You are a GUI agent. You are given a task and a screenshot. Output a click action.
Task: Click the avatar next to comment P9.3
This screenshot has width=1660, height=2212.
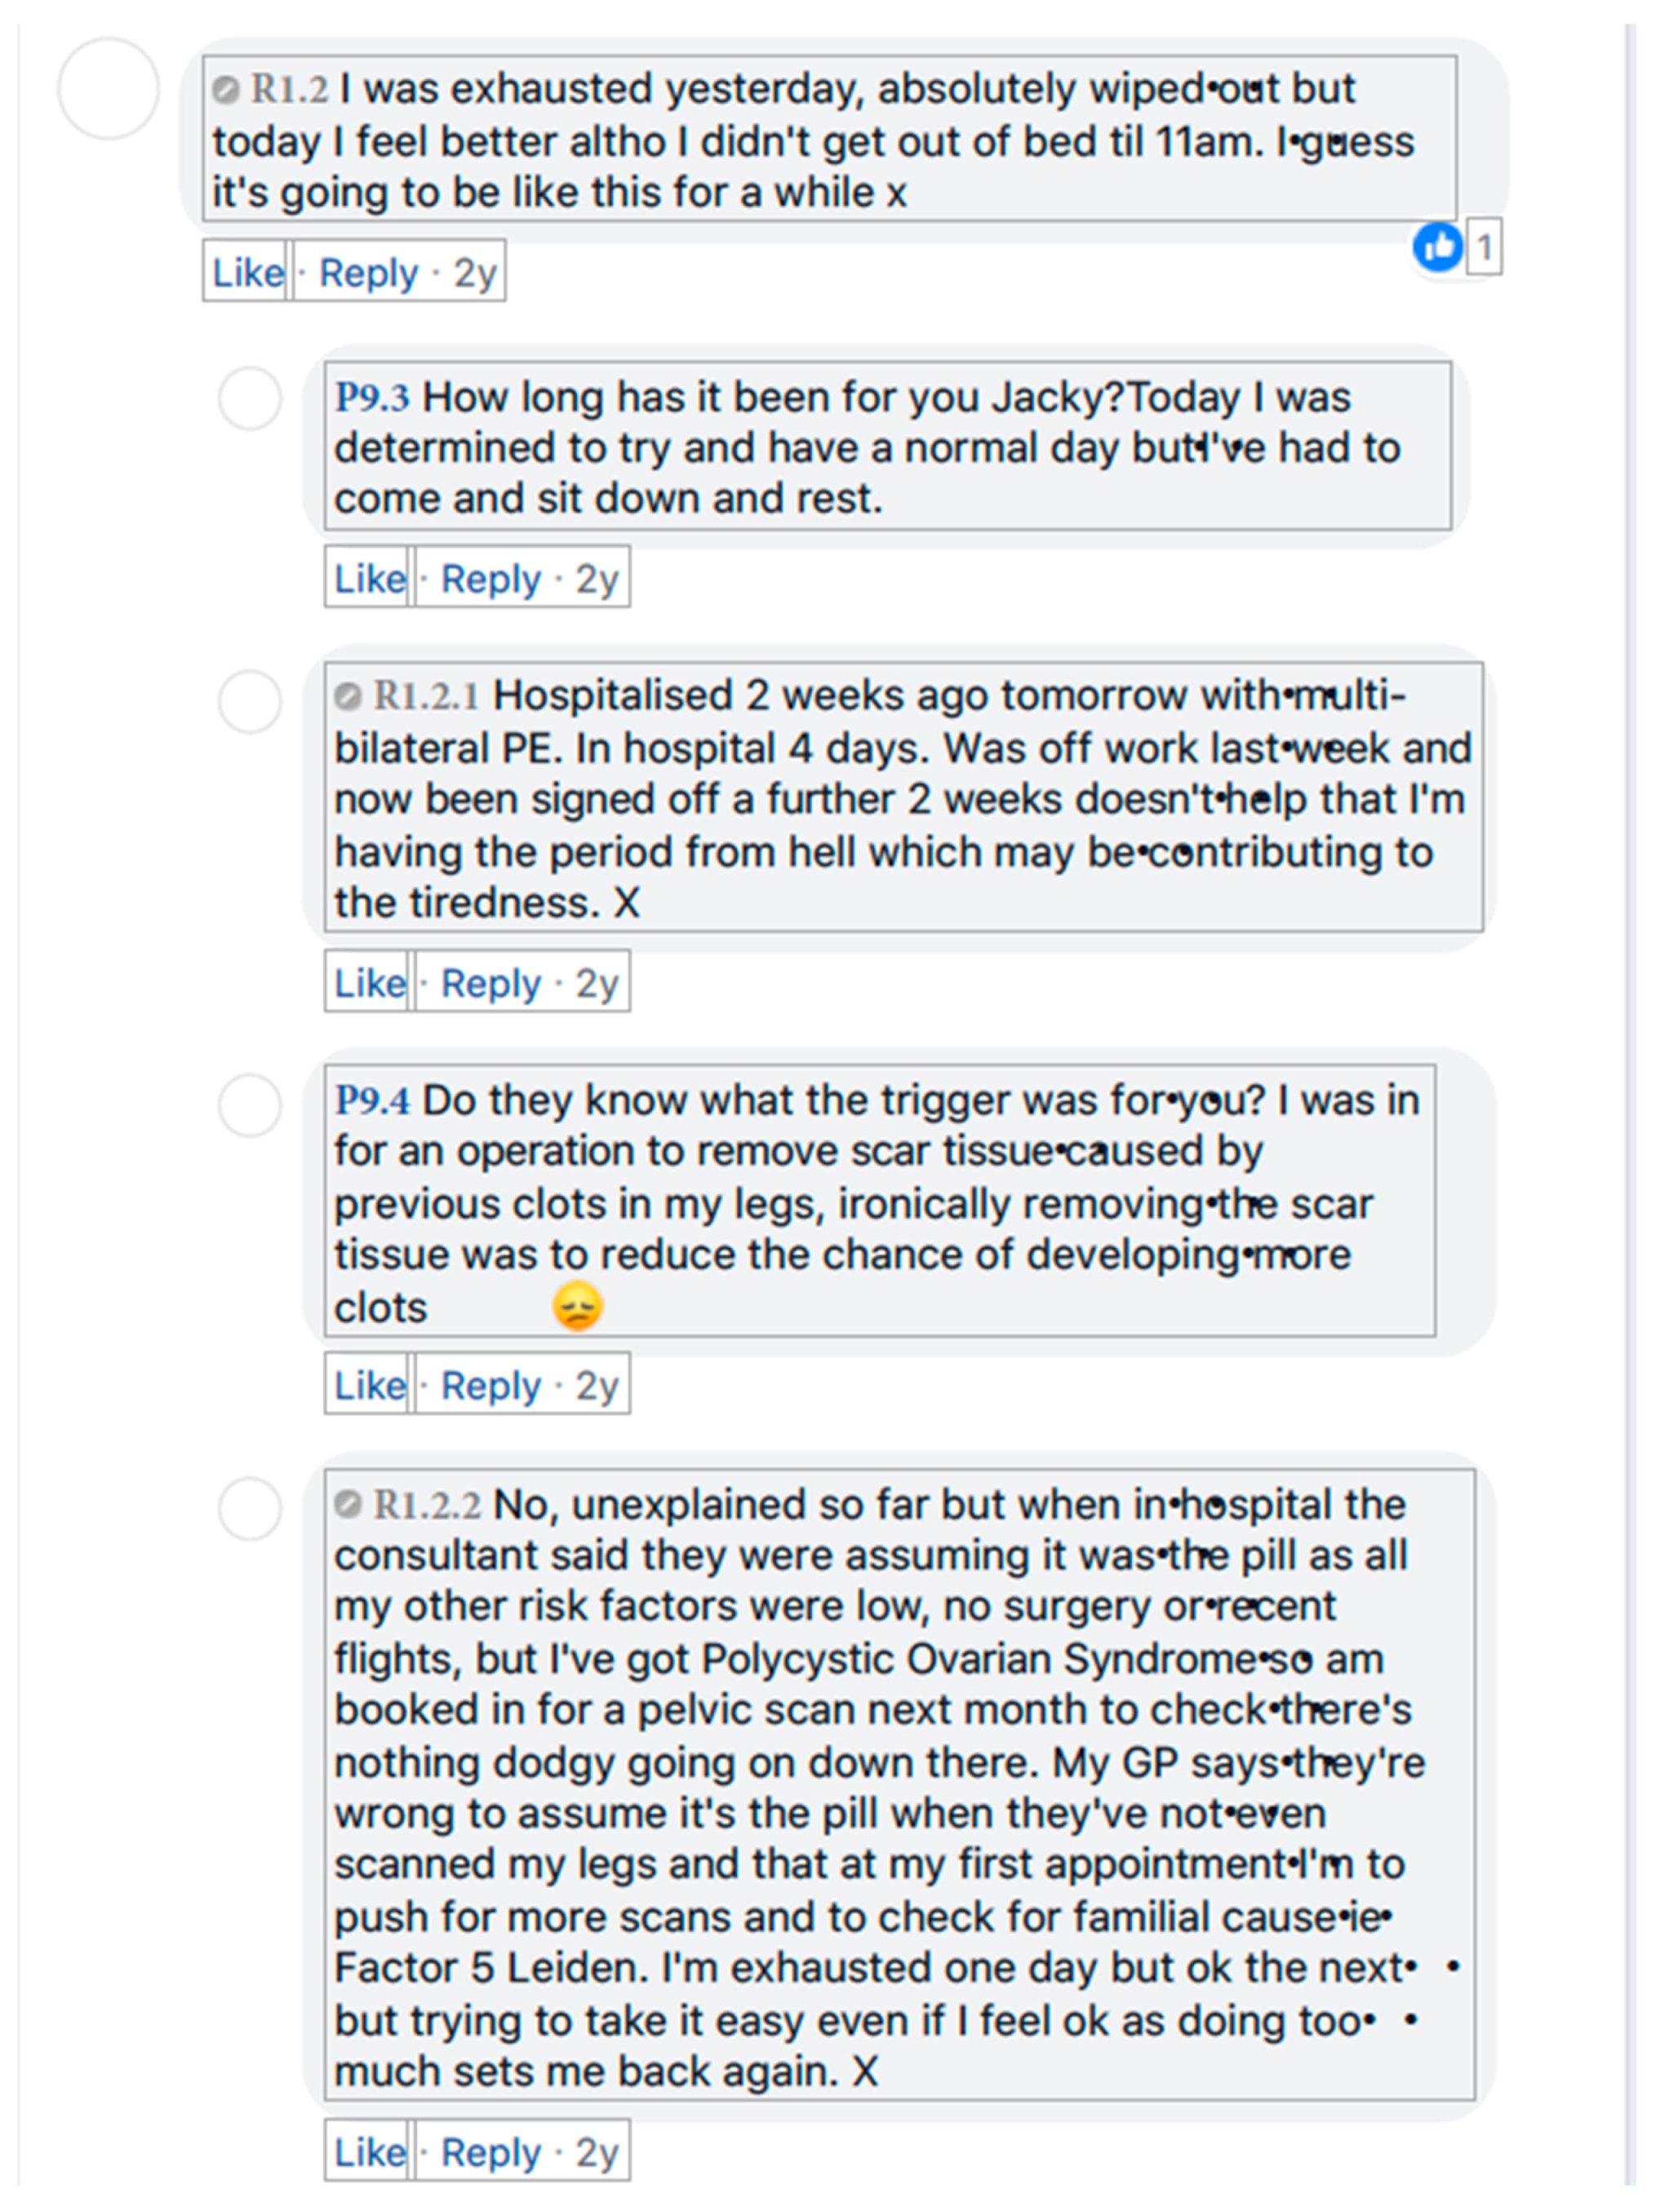tap(250, 398)
